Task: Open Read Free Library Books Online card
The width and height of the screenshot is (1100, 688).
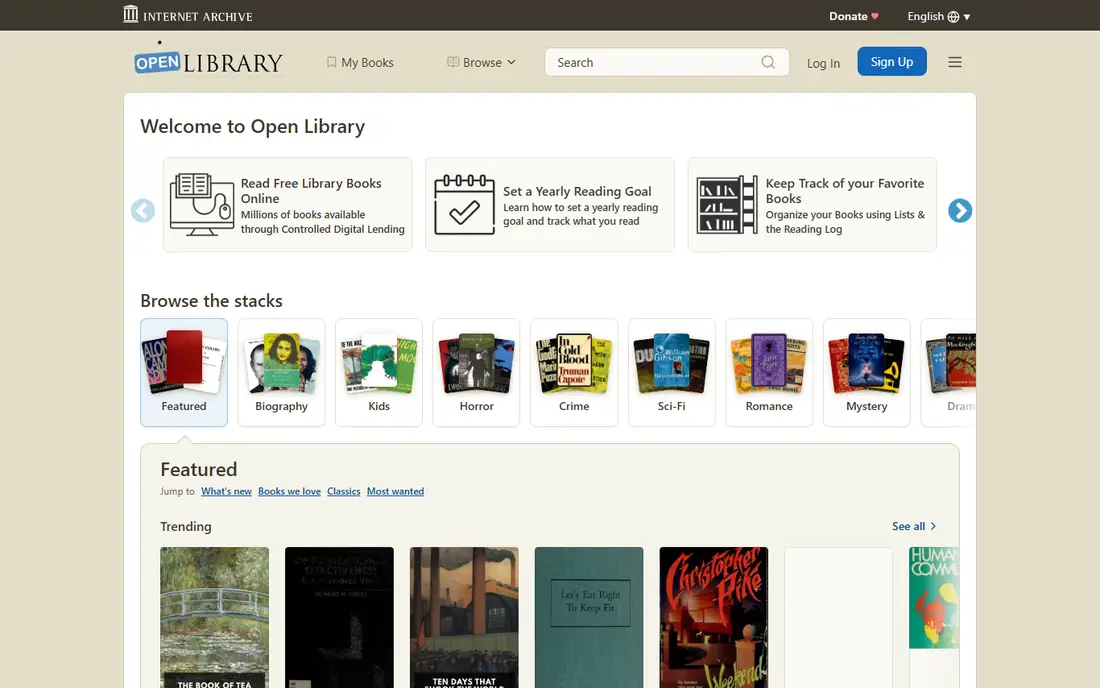Action: pyautogui.click(x=288, y=205)
